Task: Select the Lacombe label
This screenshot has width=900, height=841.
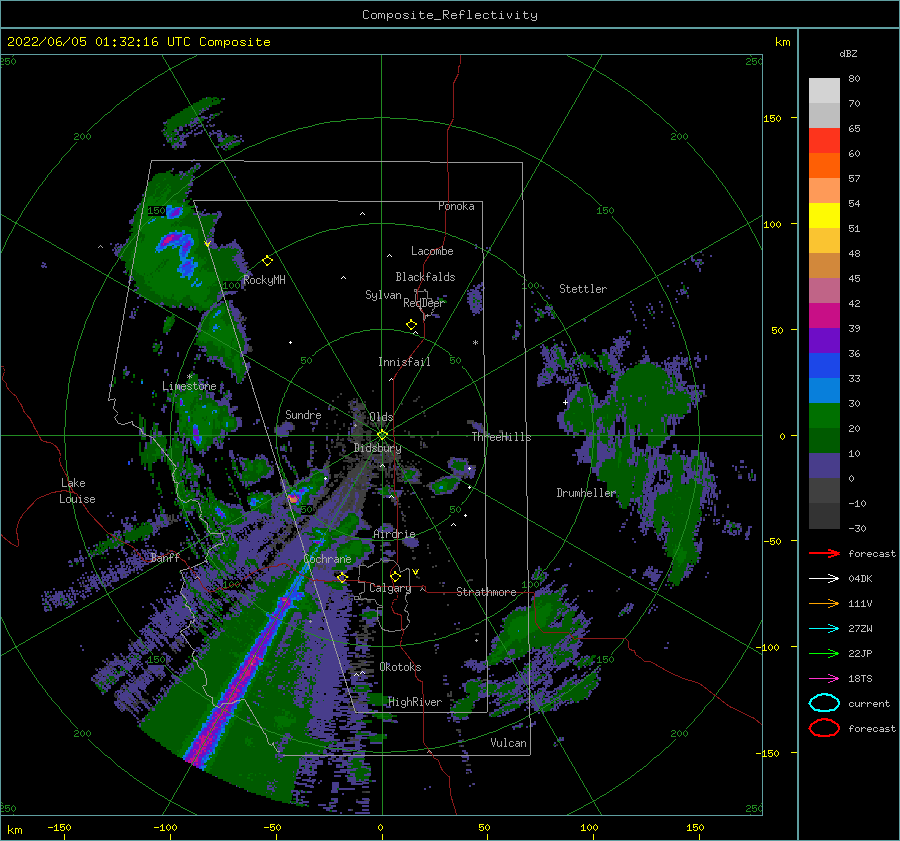Action: pos(432,251)
